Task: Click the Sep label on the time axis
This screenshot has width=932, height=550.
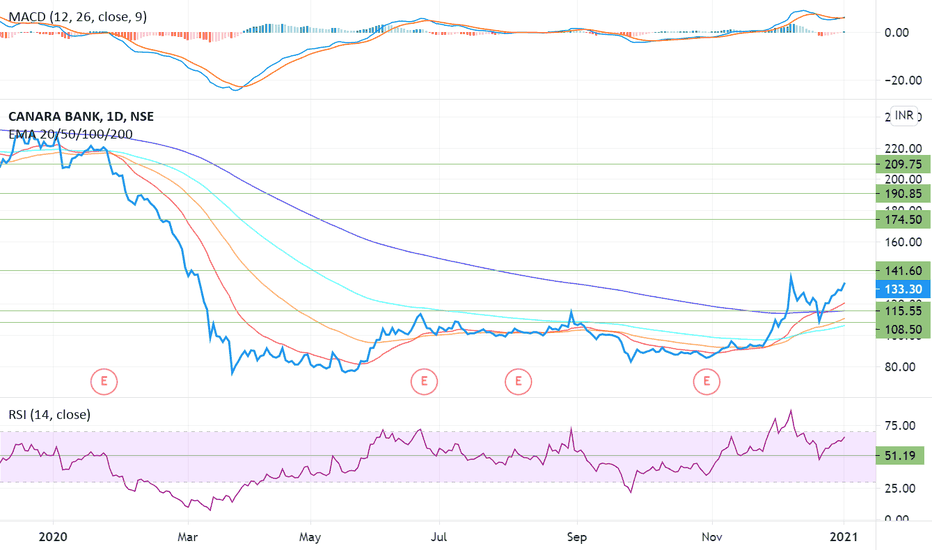Action: [577, 537]
